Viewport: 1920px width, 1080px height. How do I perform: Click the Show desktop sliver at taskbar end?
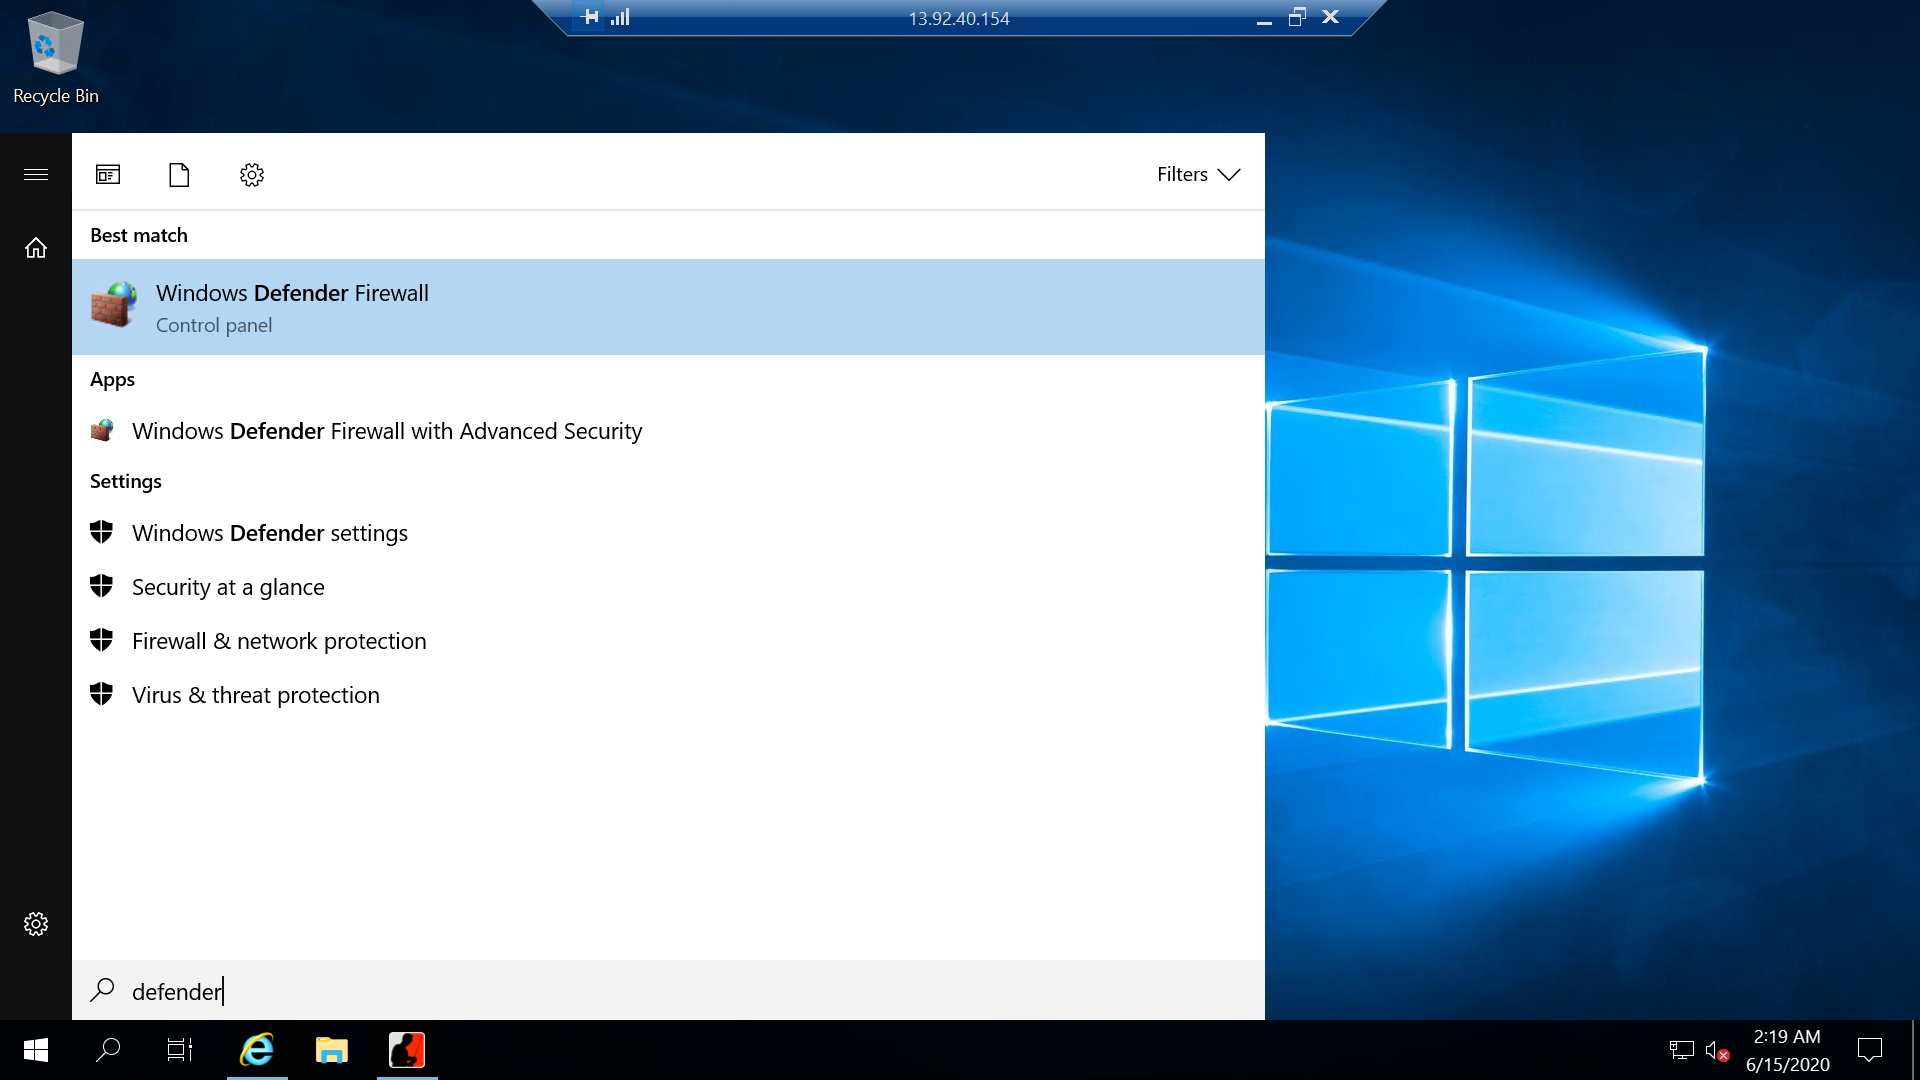point(1915,1050)
